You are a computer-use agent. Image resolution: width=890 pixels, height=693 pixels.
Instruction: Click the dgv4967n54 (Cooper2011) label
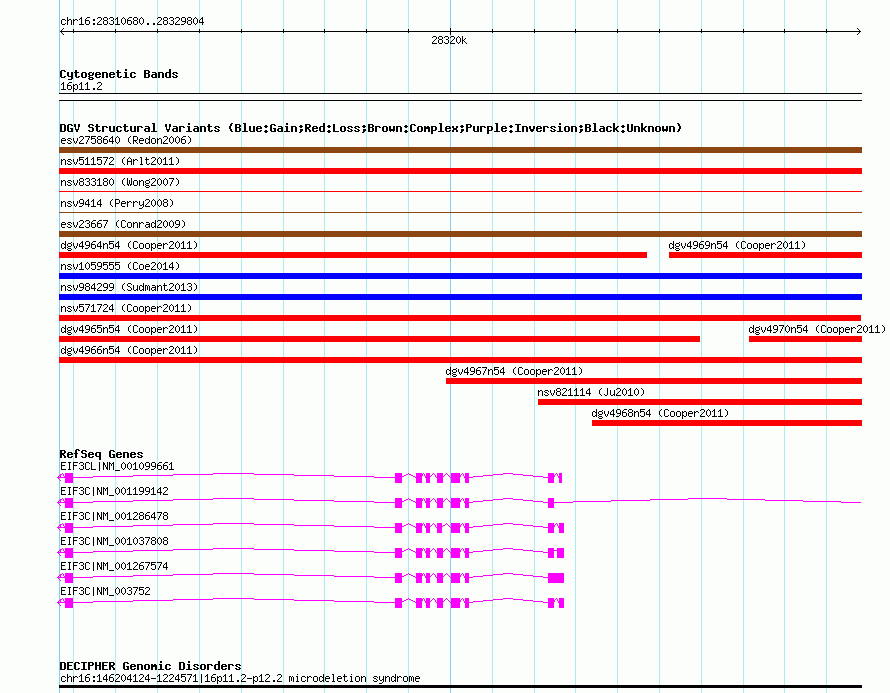(514, 371)
